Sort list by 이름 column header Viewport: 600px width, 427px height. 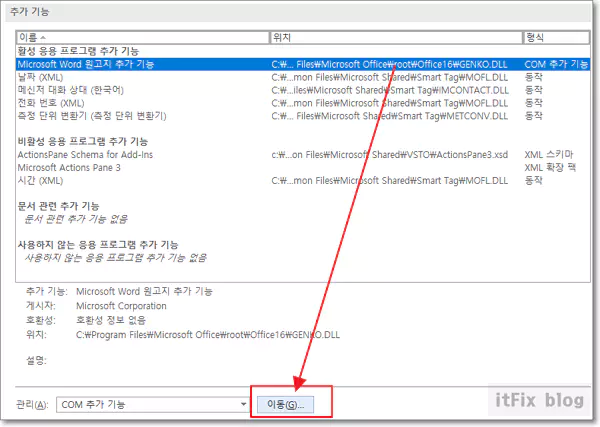[x=143, y=37]
